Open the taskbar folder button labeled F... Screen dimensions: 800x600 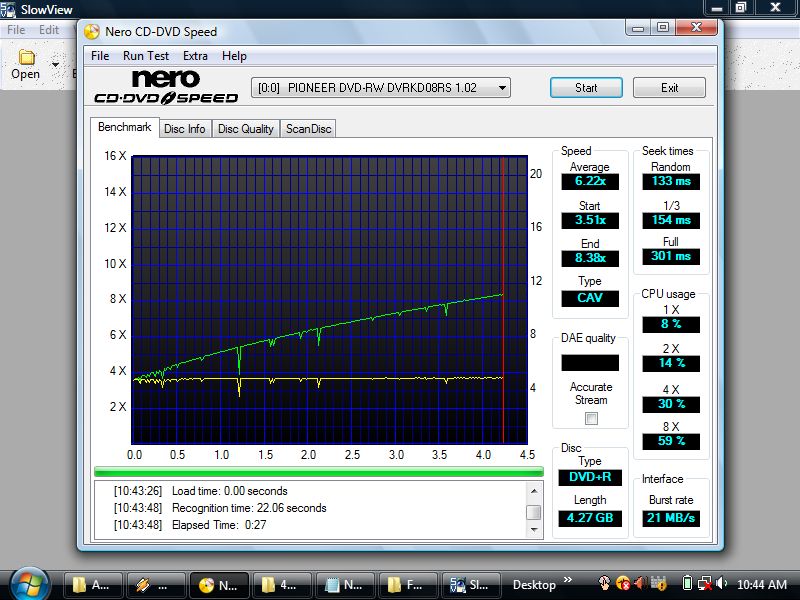pos(409,585)
